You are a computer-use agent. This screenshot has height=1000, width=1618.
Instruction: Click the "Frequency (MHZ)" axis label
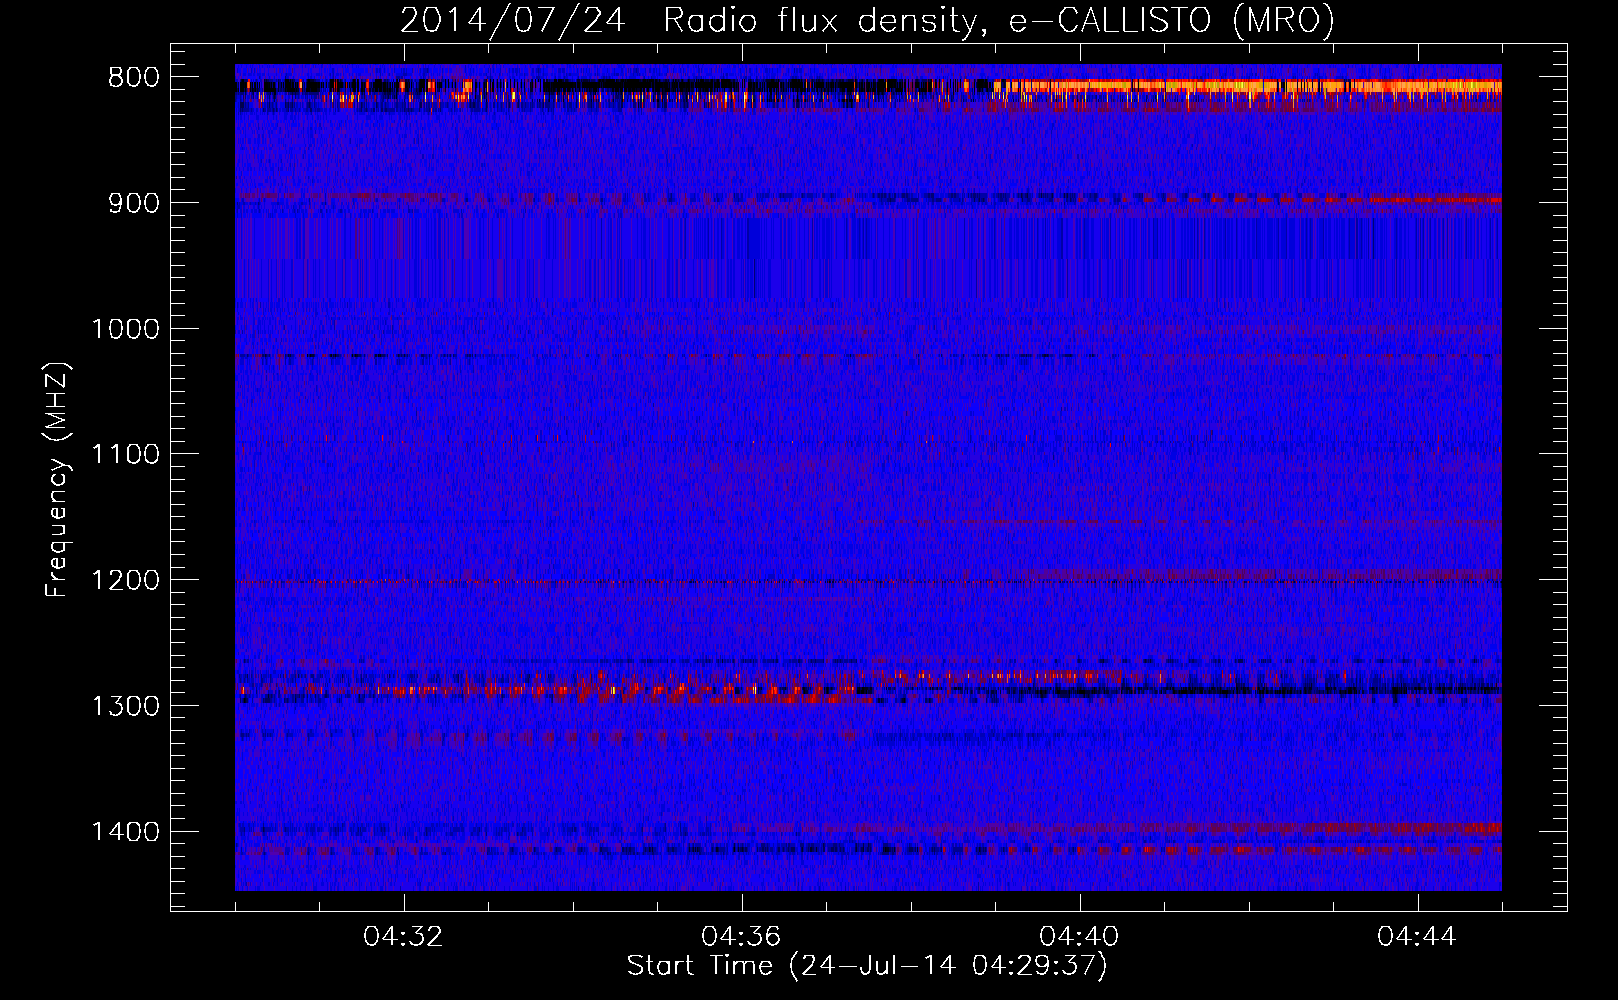(x=57, y=480)
